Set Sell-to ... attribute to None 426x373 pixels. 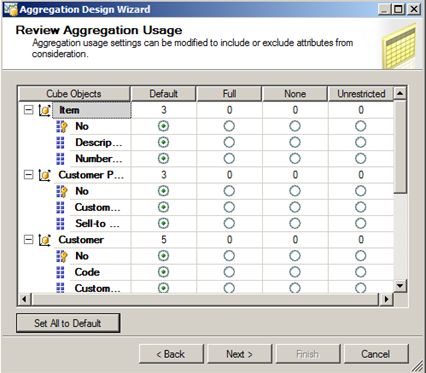click(x=295, y=223)
